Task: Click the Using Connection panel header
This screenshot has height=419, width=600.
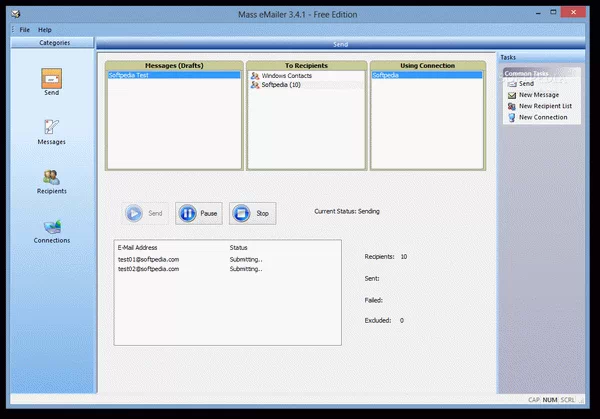Action: (x=427, y=65)
